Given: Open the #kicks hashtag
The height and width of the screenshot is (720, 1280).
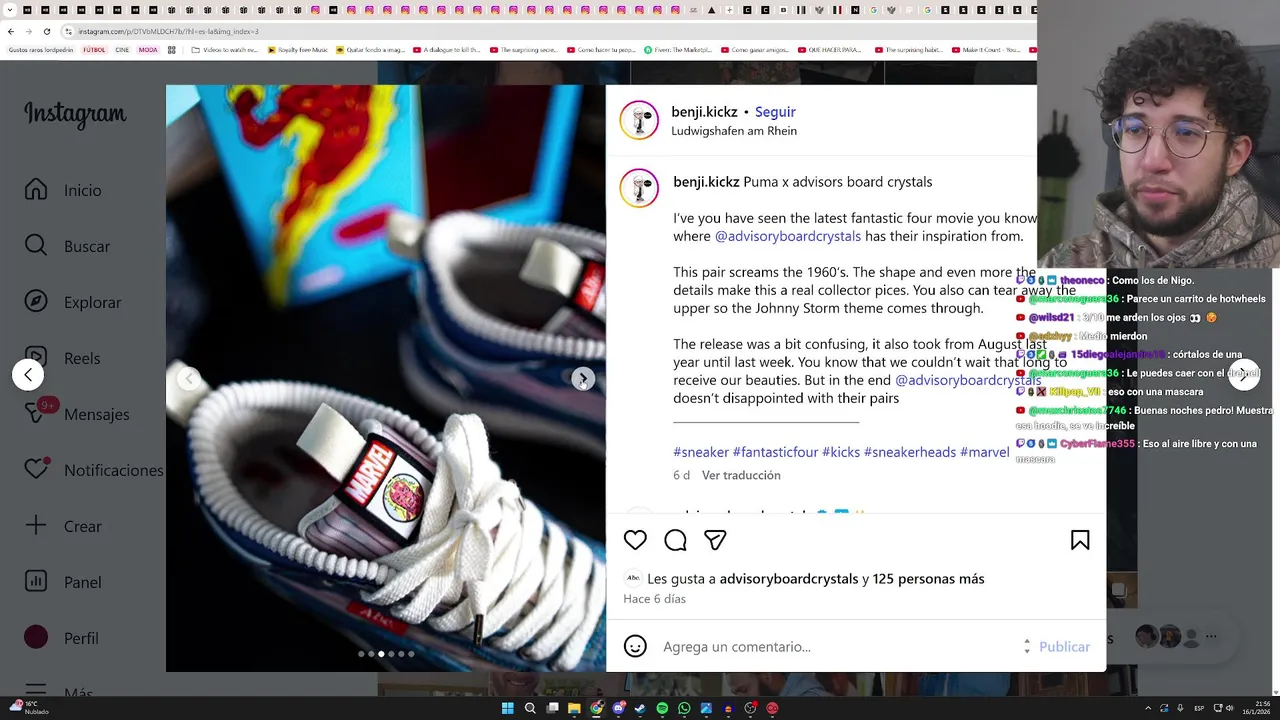Looking at the screenshot, I should [x=841, y=452].
